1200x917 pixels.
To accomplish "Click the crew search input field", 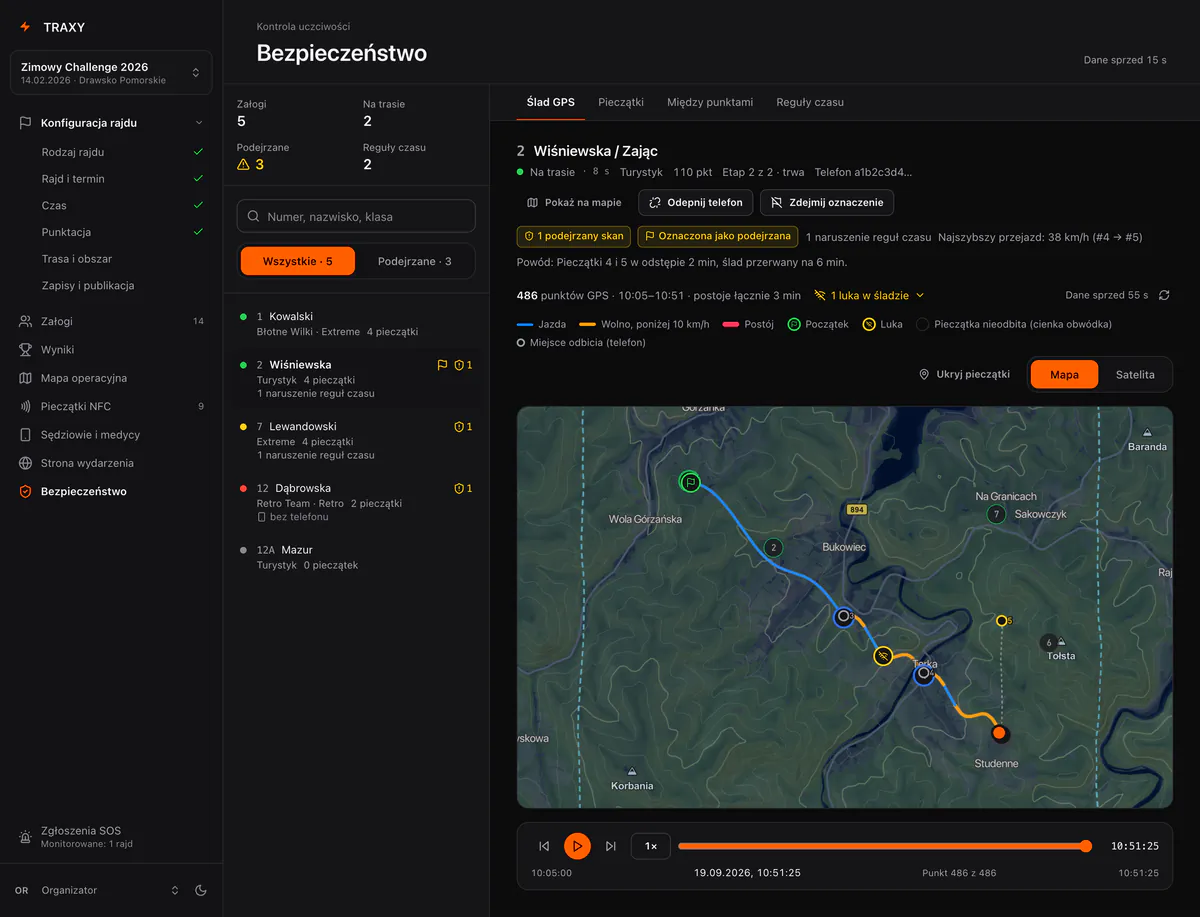I will pos(356,216).
